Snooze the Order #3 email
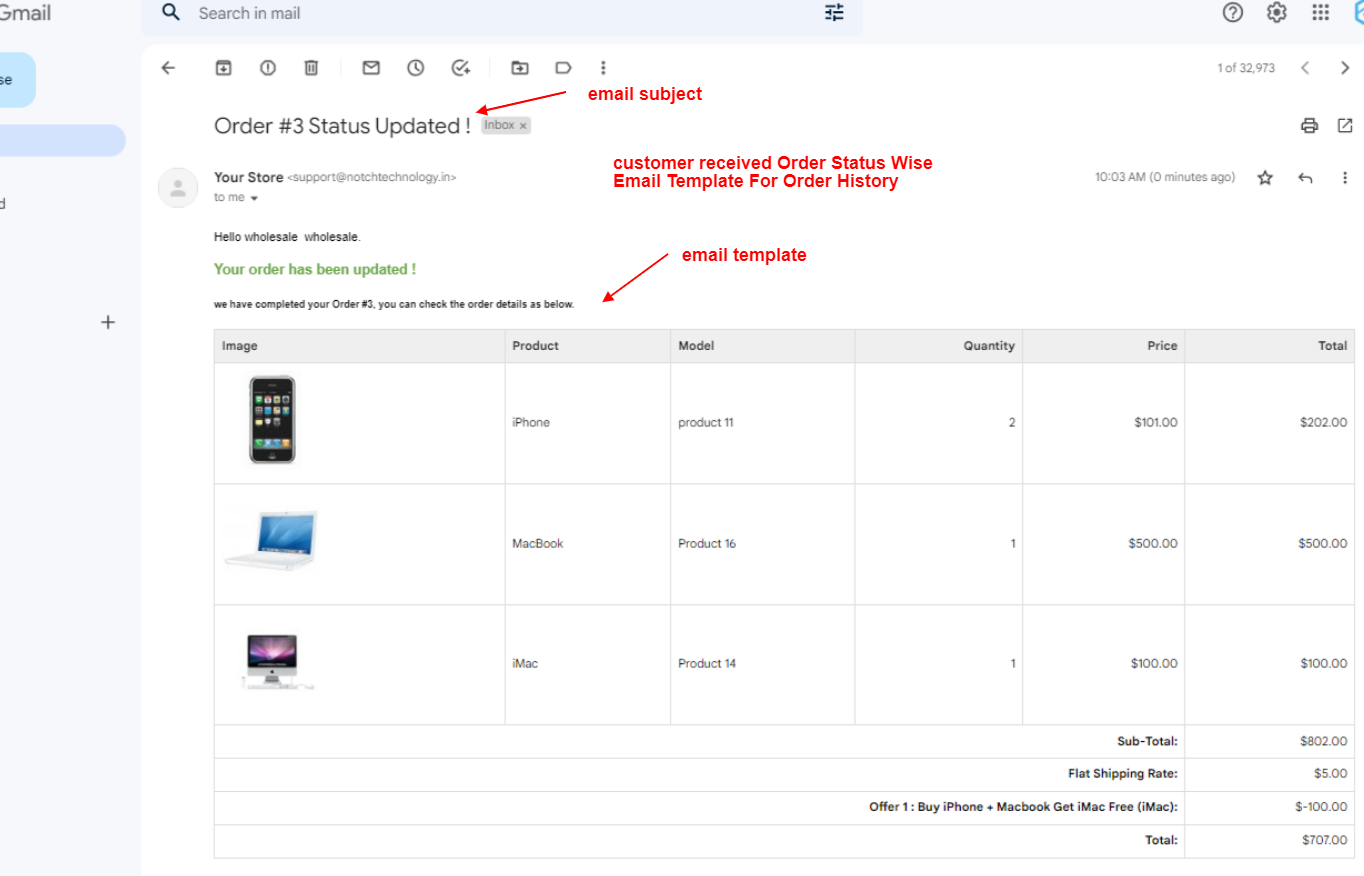1364x876 pixels. [416, 67]
